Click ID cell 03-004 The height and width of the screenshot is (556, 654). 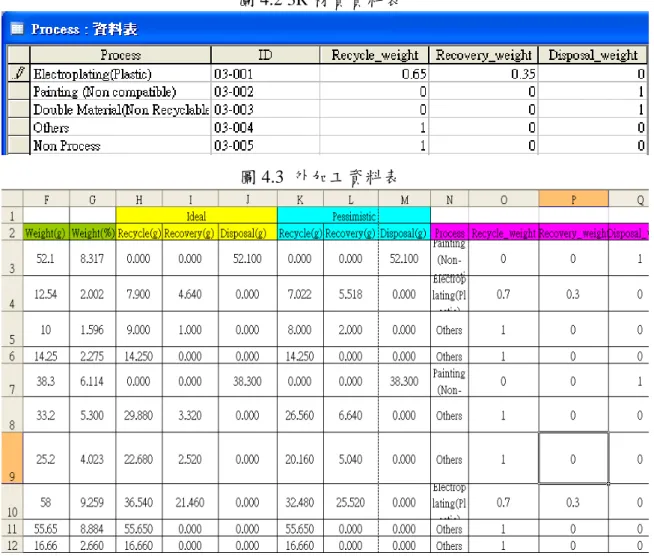point(265,127)
